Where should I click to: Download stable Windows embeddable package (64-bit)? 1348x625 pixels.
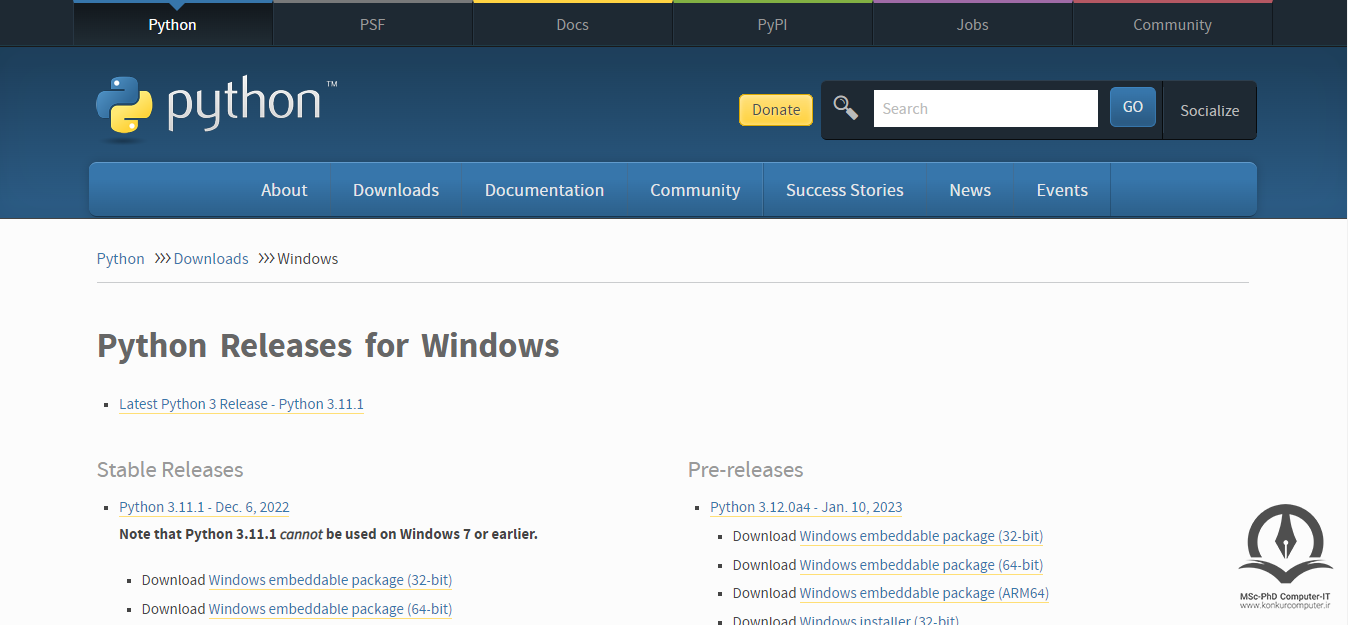pos(330,609)
